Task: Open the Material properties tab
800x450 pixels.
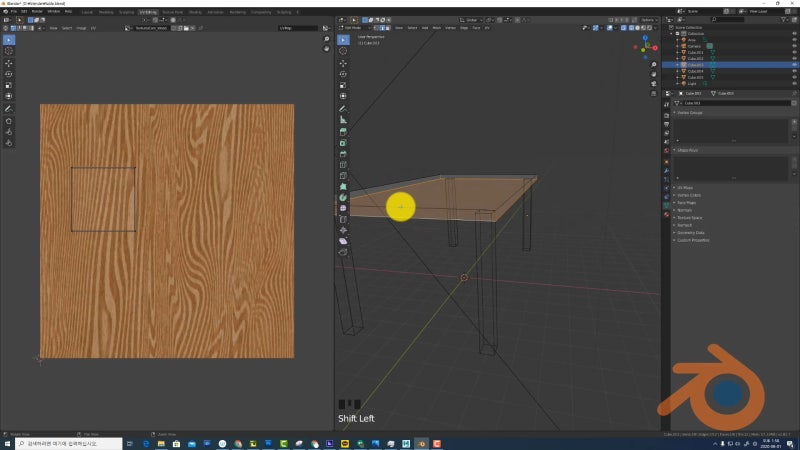Action: (666, 215)
